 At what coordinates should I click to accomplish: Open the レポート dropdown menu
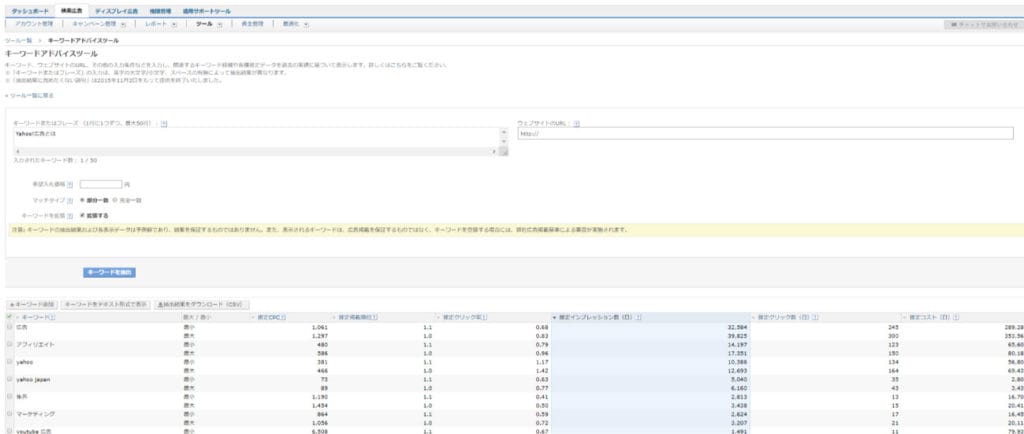pyautogui.click(x=174, y=23)
